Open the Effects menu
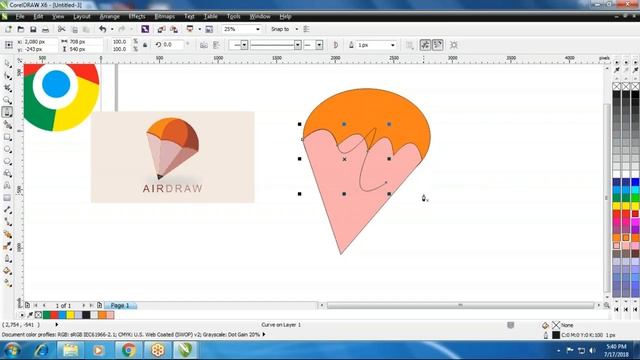 tap(137, 16)
